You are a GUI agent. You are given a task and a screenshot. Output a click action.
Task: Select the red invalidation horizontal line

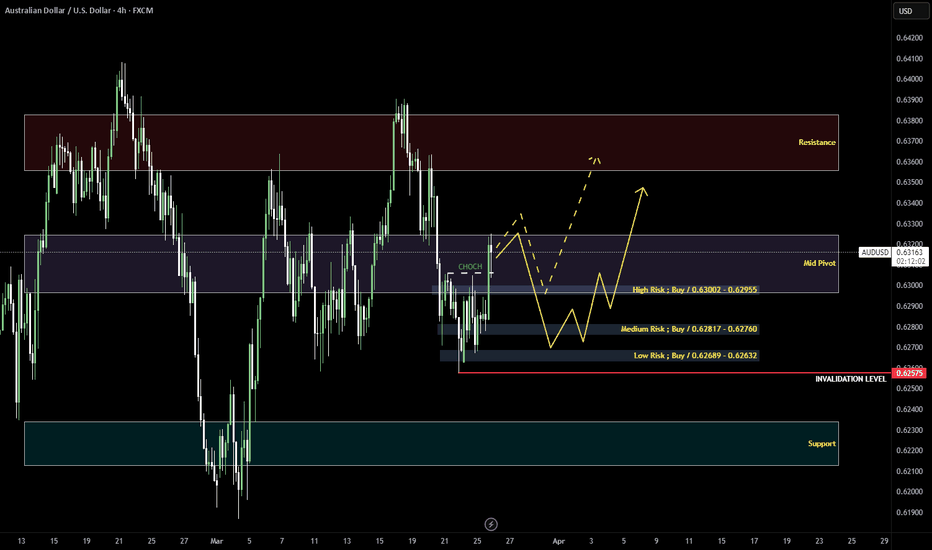[675, 373]
